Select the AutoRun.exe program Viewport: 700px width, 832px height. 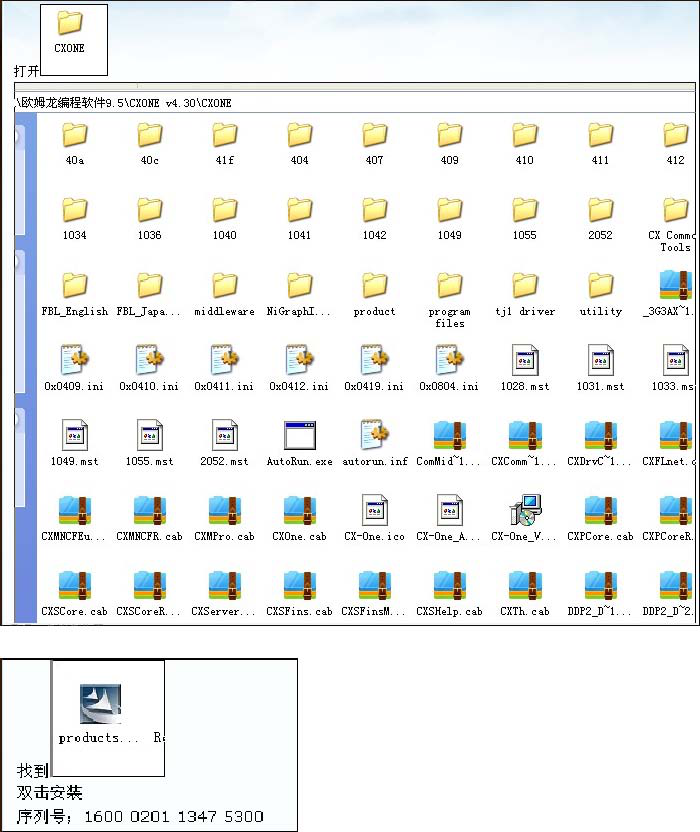click(x=299, y=443)
